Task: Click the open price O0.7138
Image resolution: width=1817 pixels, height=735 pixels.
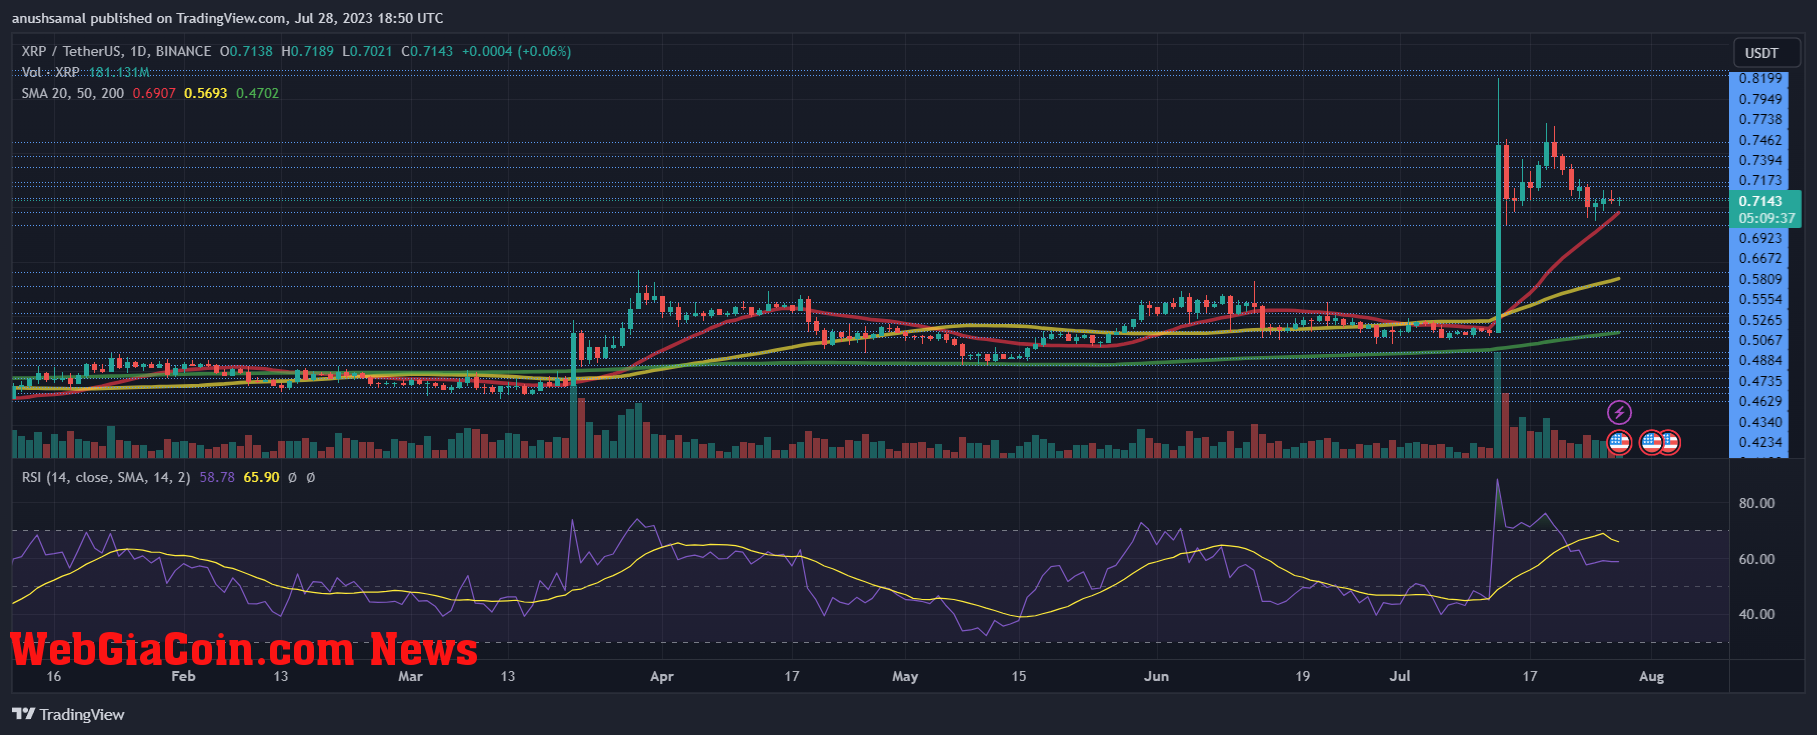Action: click(246, 51)
